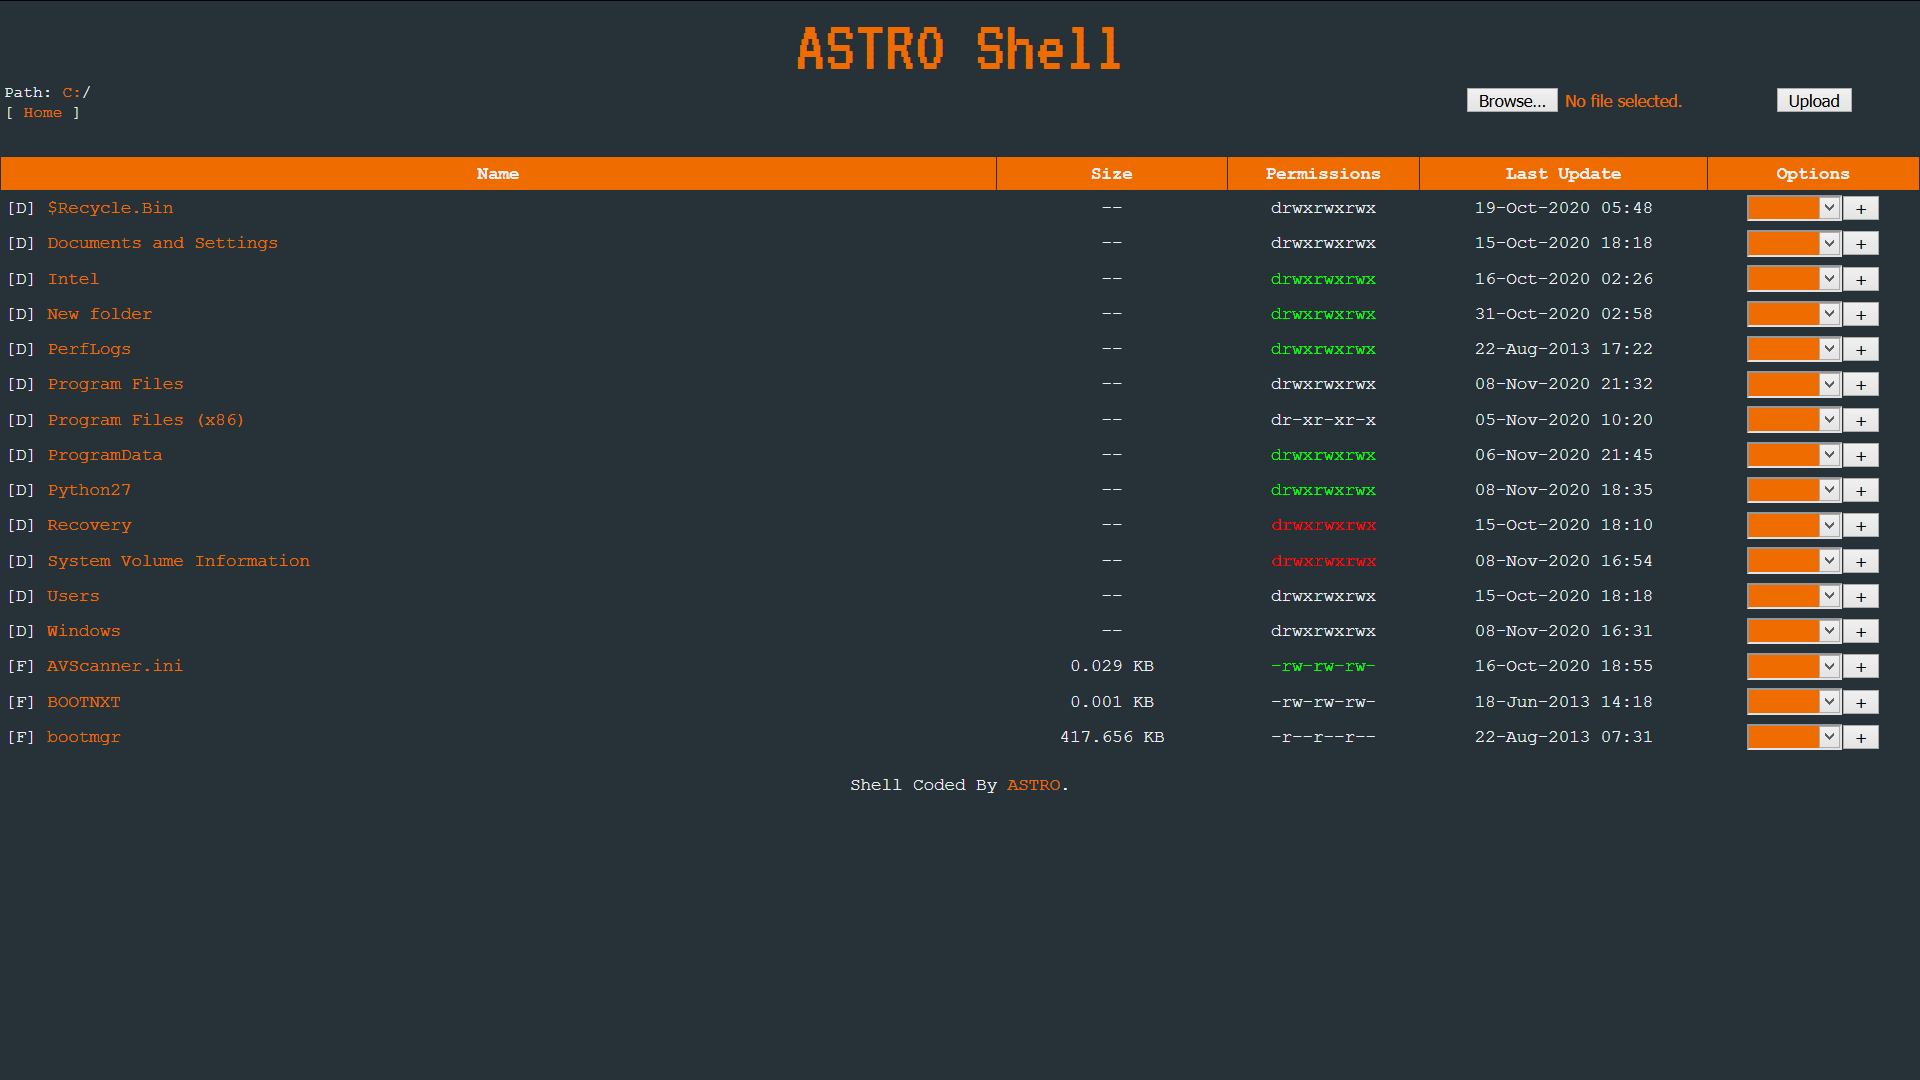Click the Permissions column header
The width and height of the screenshot is (1920, 1080).
tap(1322, 173)
